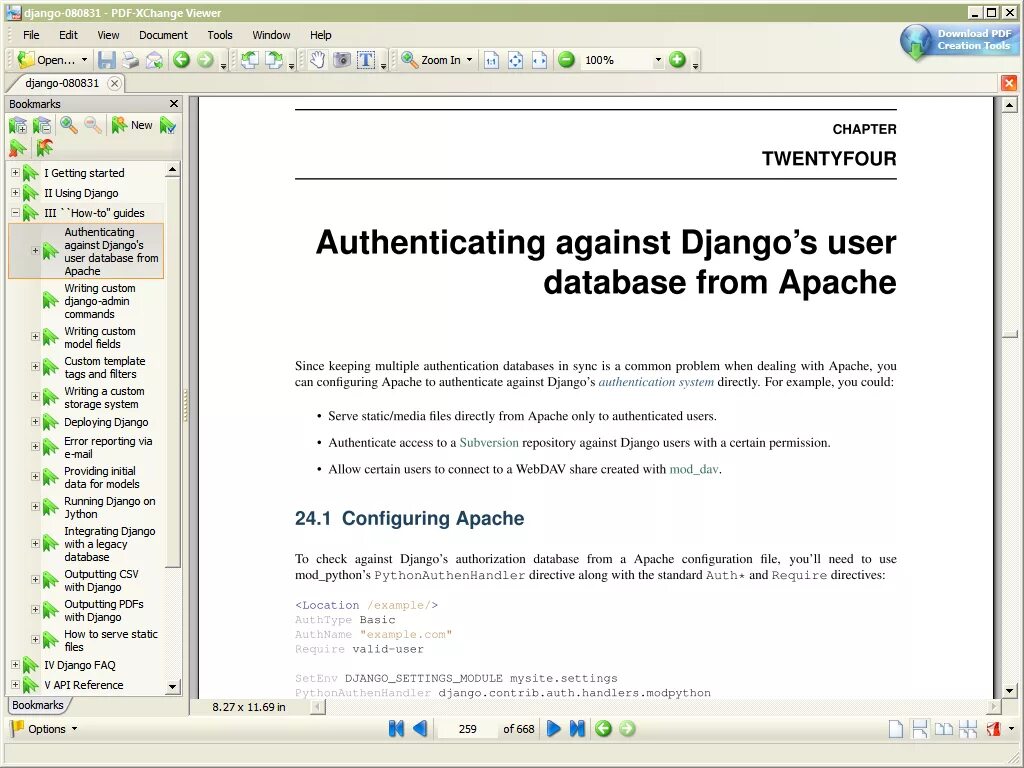Expand Deploying Django bookmark

[x=35, y=422]
